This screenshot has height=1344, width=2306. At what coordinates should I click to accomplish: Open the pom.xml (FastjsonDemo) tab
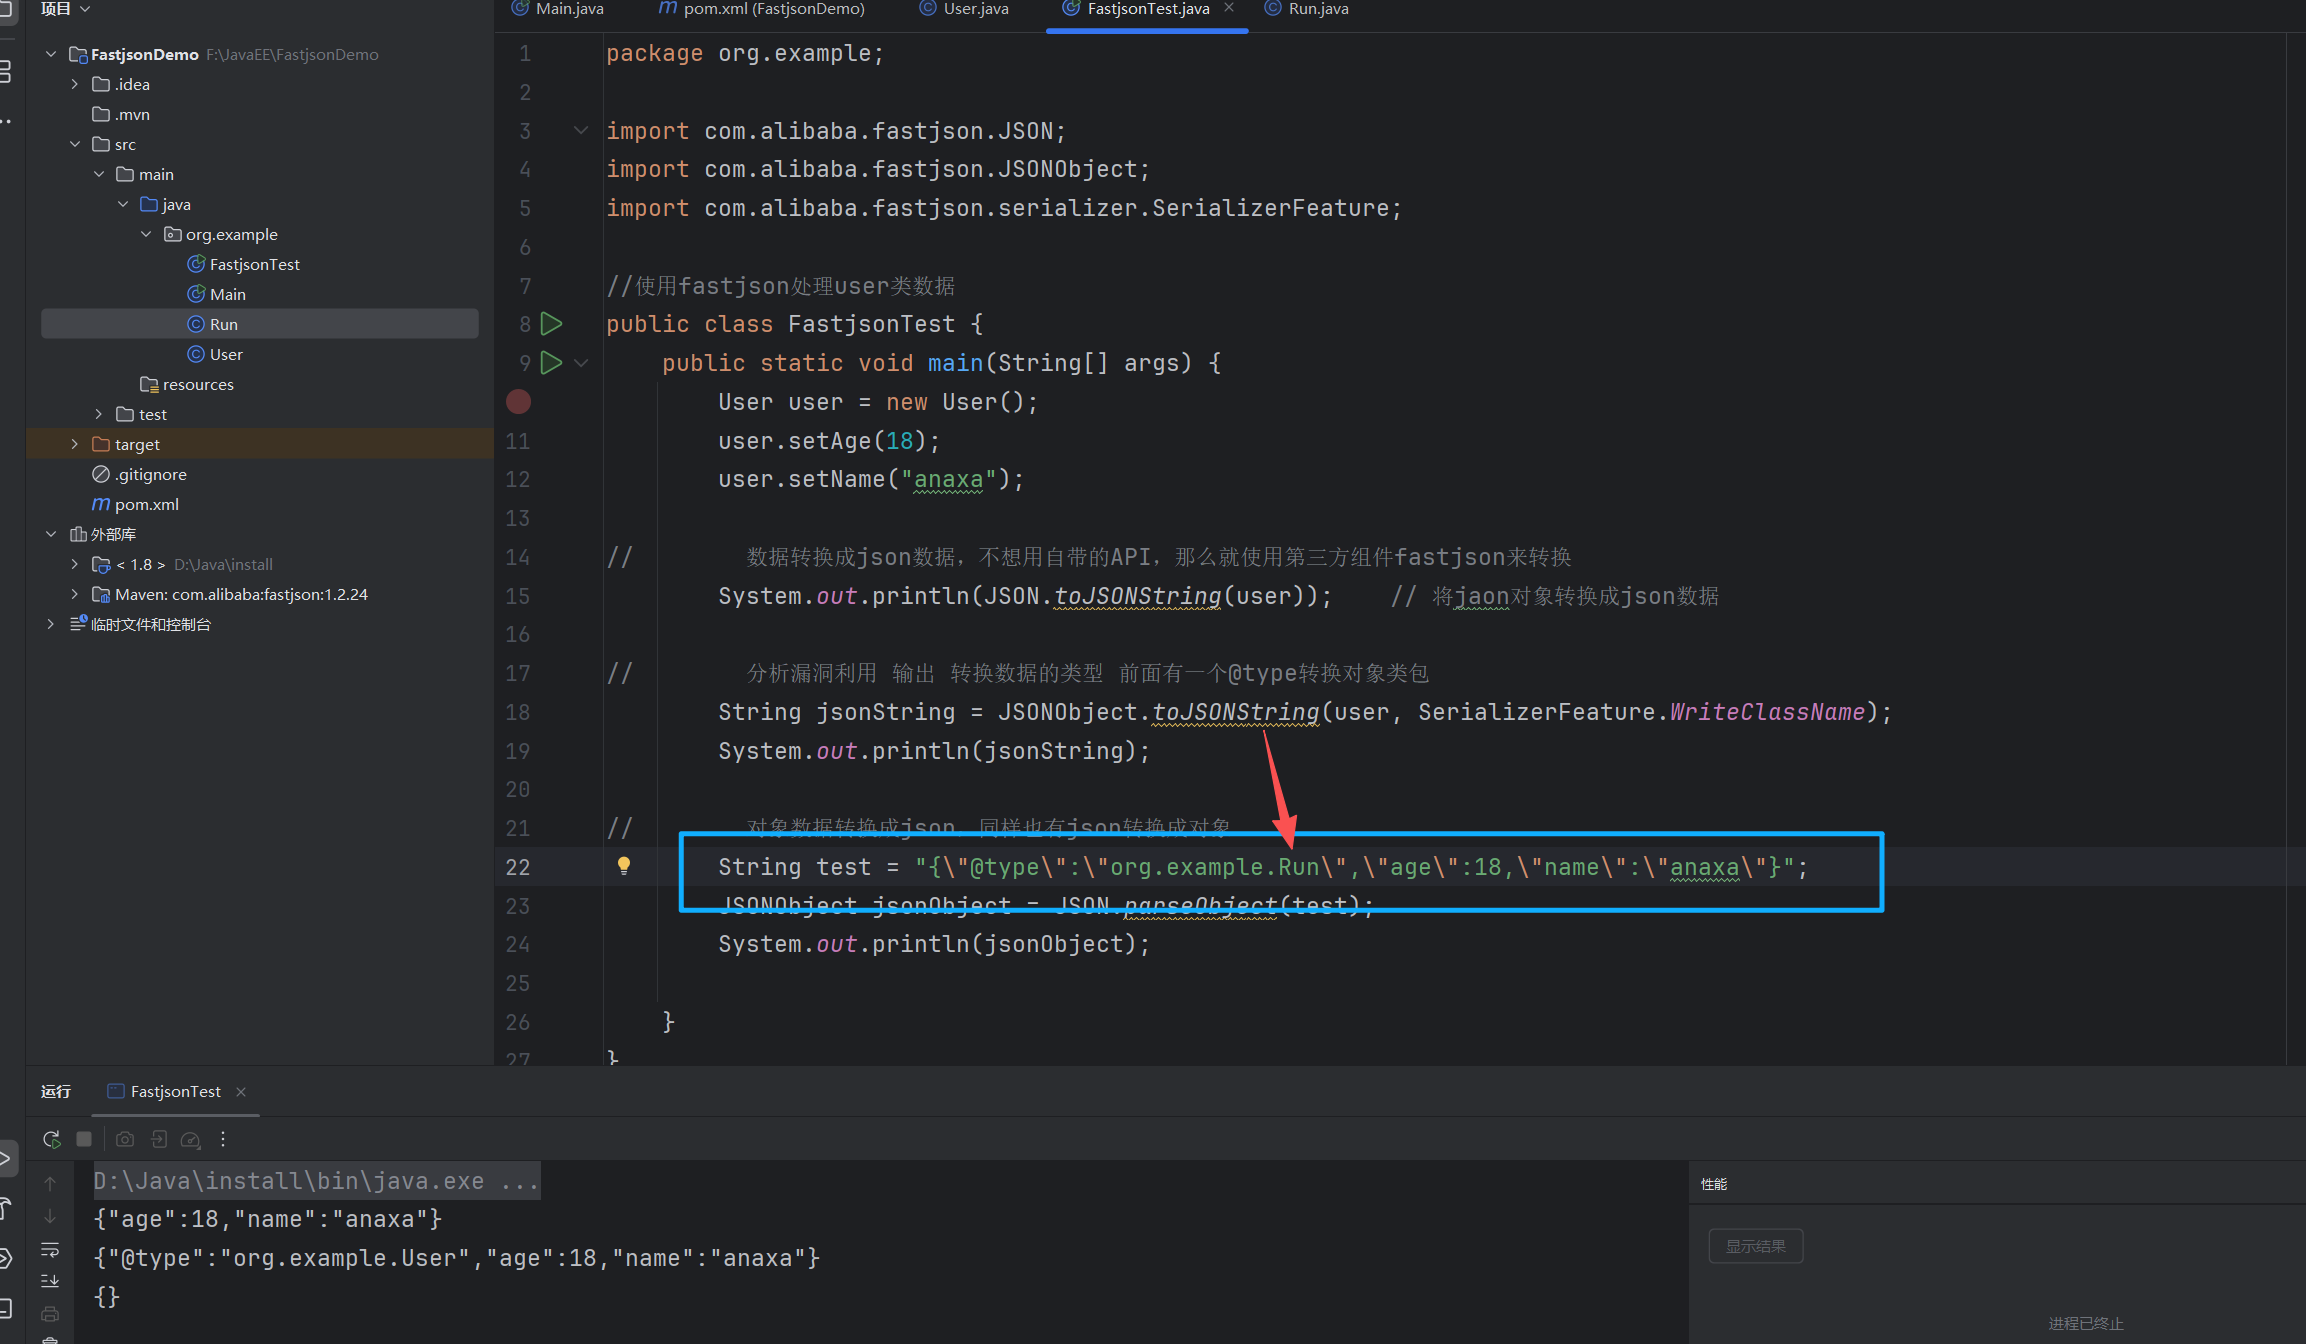(772, 9)
